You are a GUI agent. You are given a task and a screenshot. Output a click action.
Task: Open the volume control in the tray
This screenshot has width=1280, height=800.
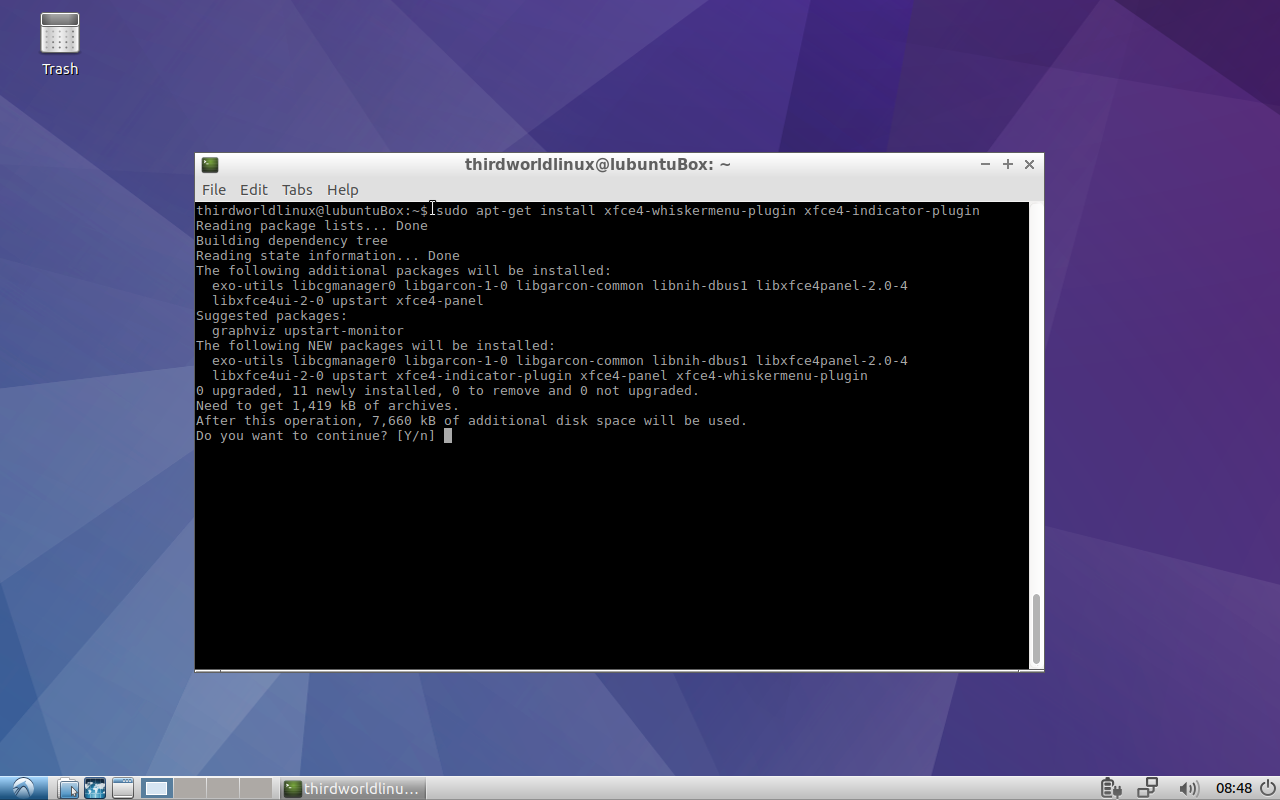click(x=1190, y=789)
